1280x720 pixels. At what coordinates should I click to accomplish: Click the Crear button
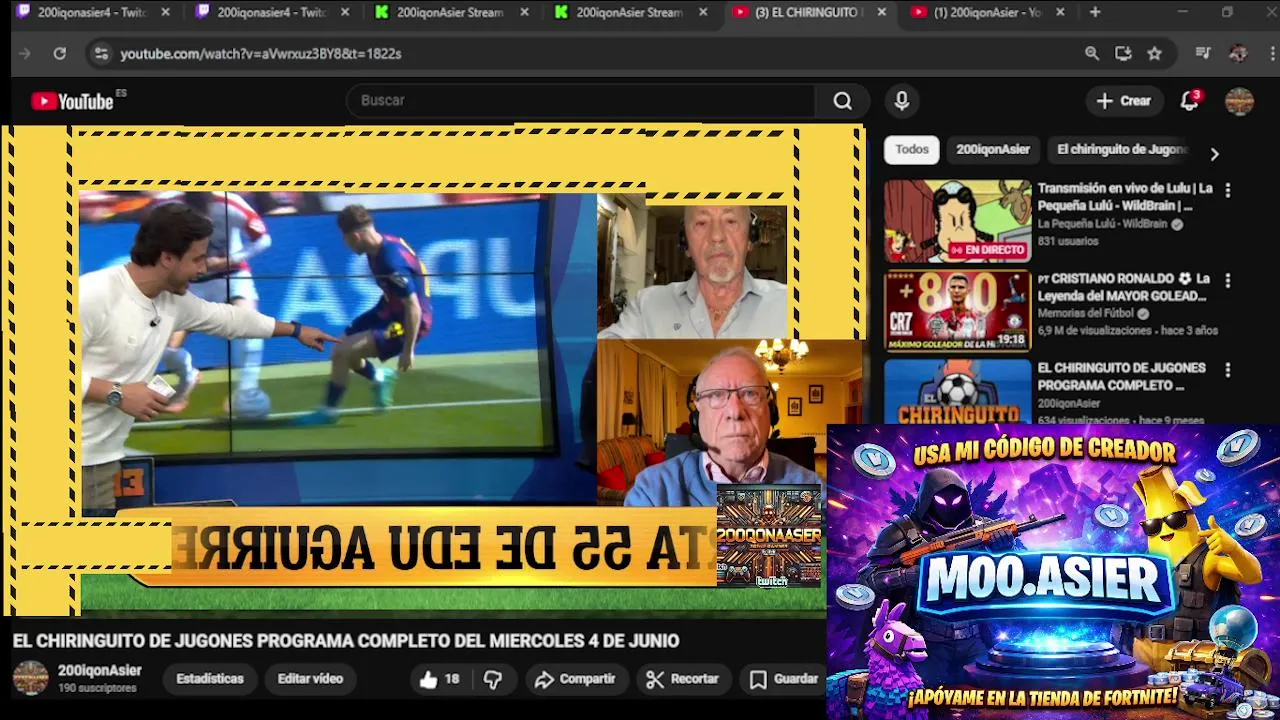pos(1124,101)
